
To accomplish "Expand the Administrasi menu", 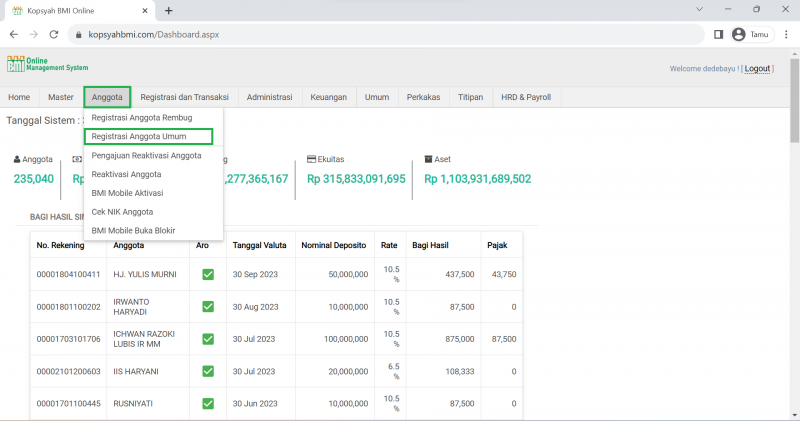I will (x=269, y=97).
